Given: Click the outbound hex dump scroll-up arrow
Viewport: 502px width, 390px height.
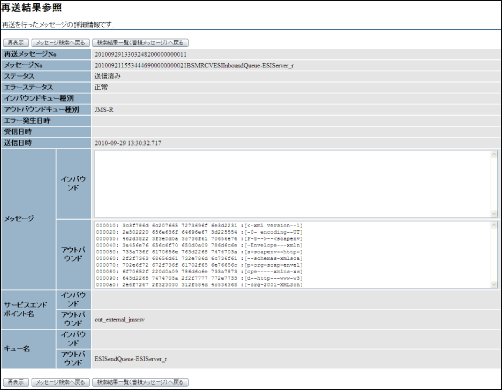Looking at the screenshot, I should (x=494, y=225).
